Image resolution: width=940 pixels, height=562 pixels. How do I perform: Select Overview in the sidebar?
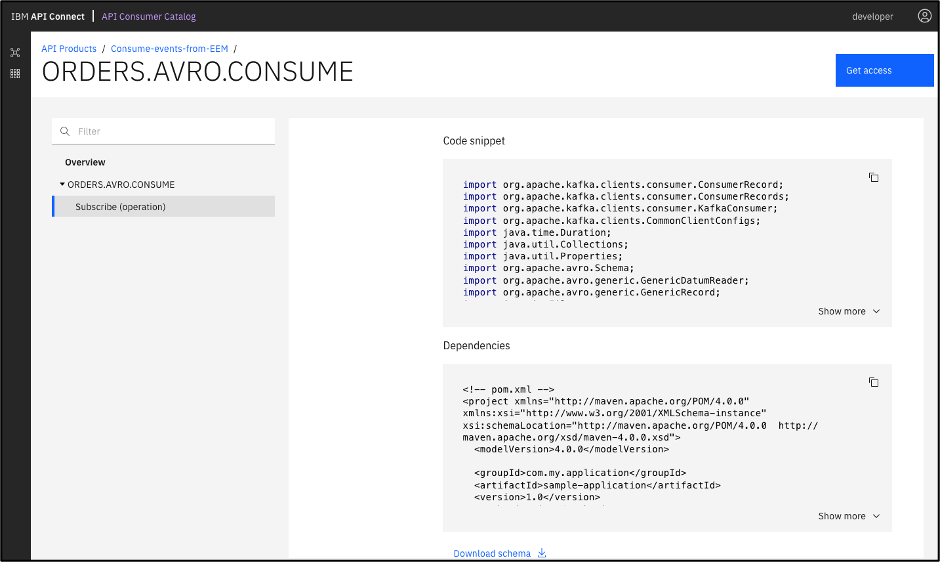pos(85,163)
